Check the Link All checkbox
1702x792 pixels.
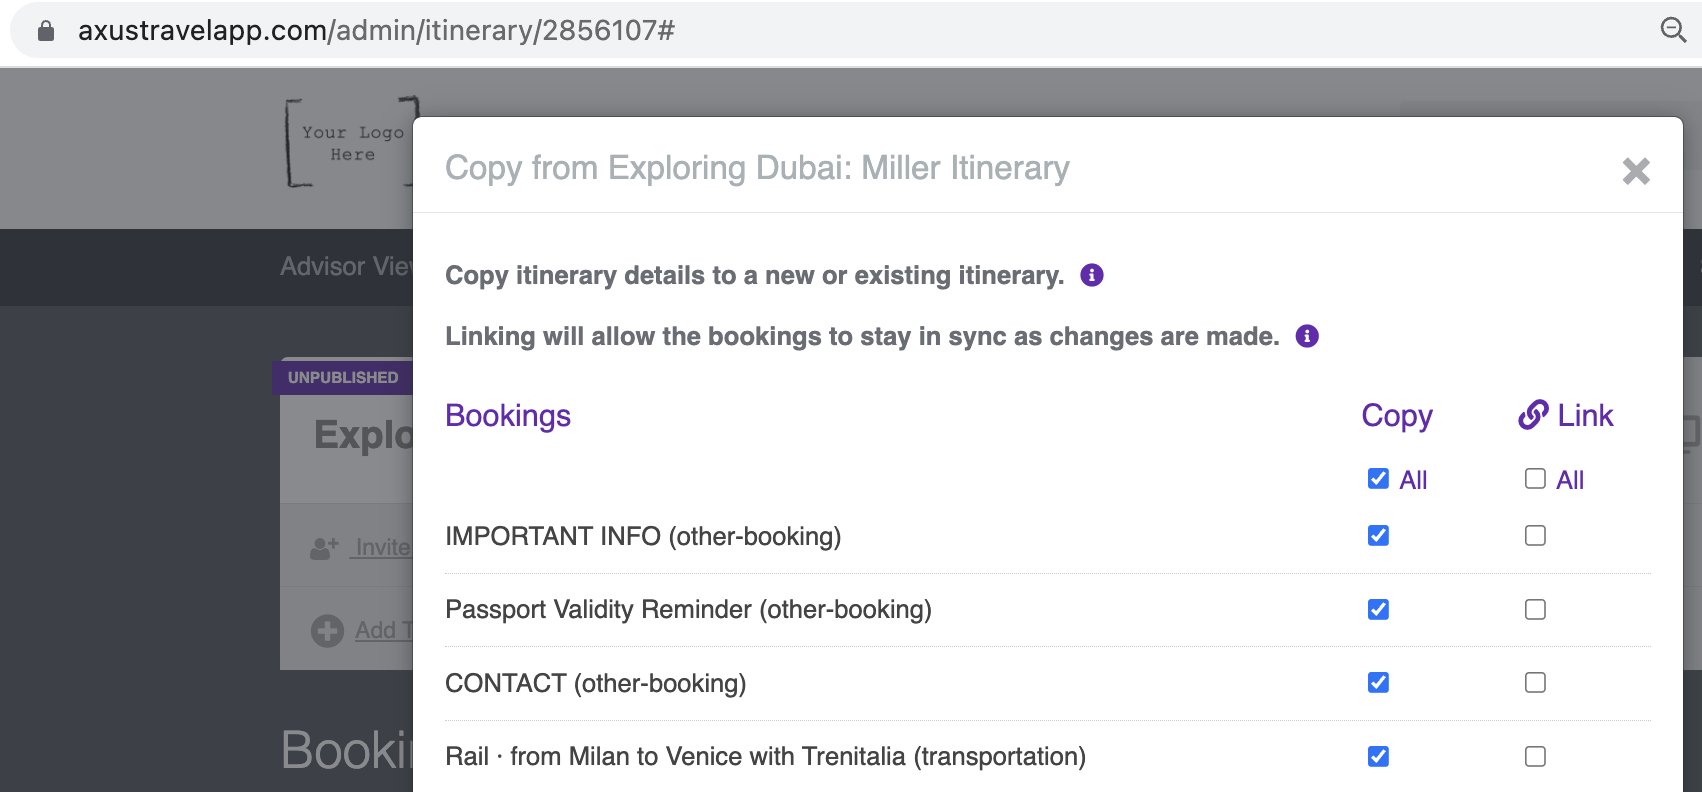(x=1535, y=479)
